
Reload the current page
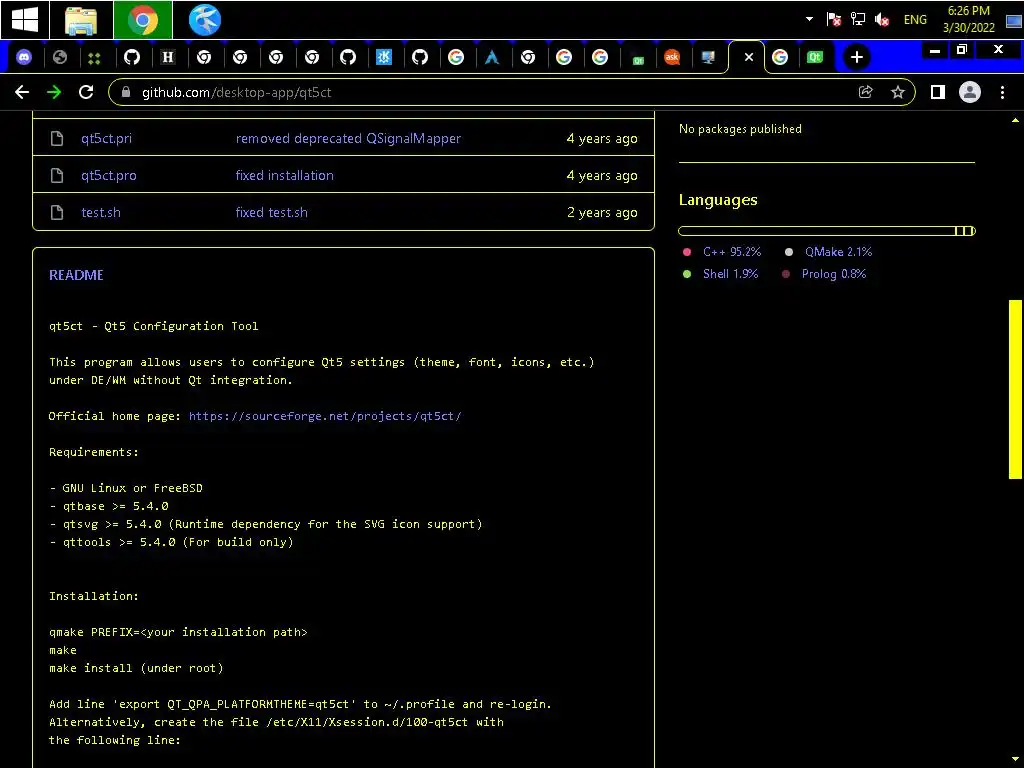(x=86, y=92)
